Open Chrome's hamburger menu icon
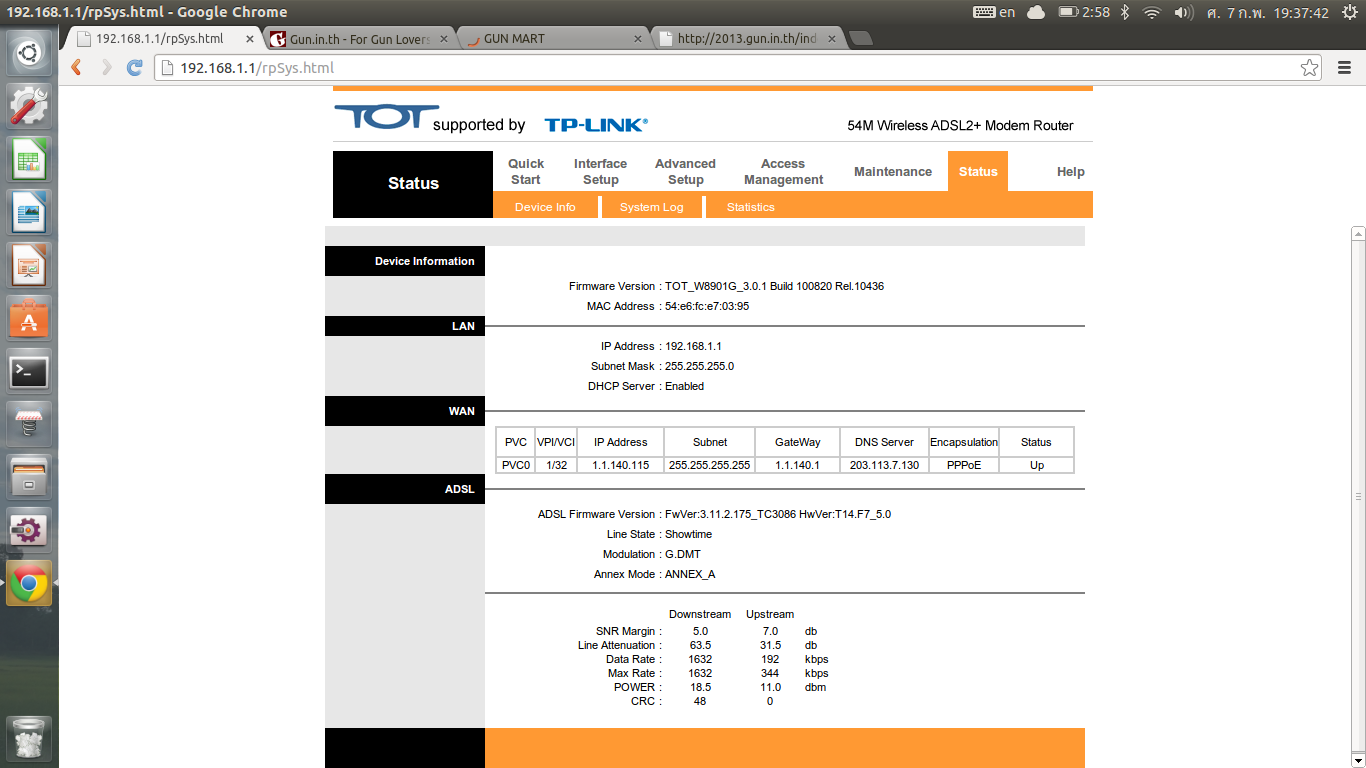 [1344, 68]
